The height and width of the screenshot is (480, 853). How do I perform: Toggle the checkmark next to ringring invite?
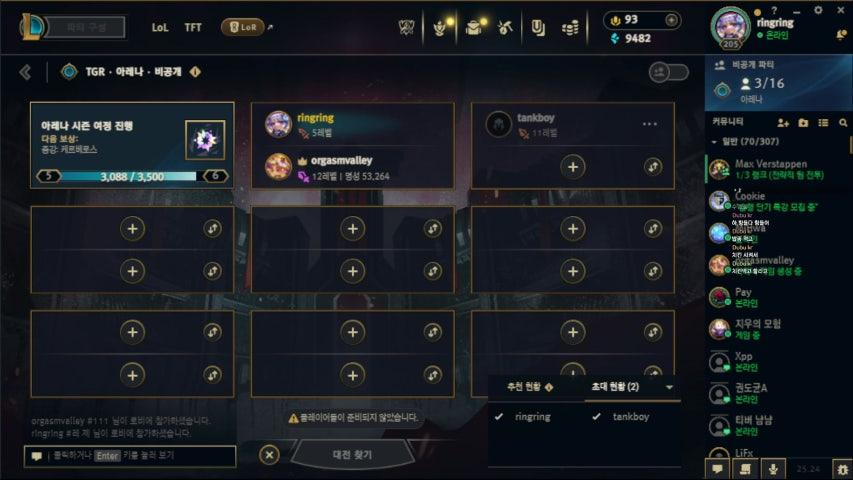coord(499,416)
